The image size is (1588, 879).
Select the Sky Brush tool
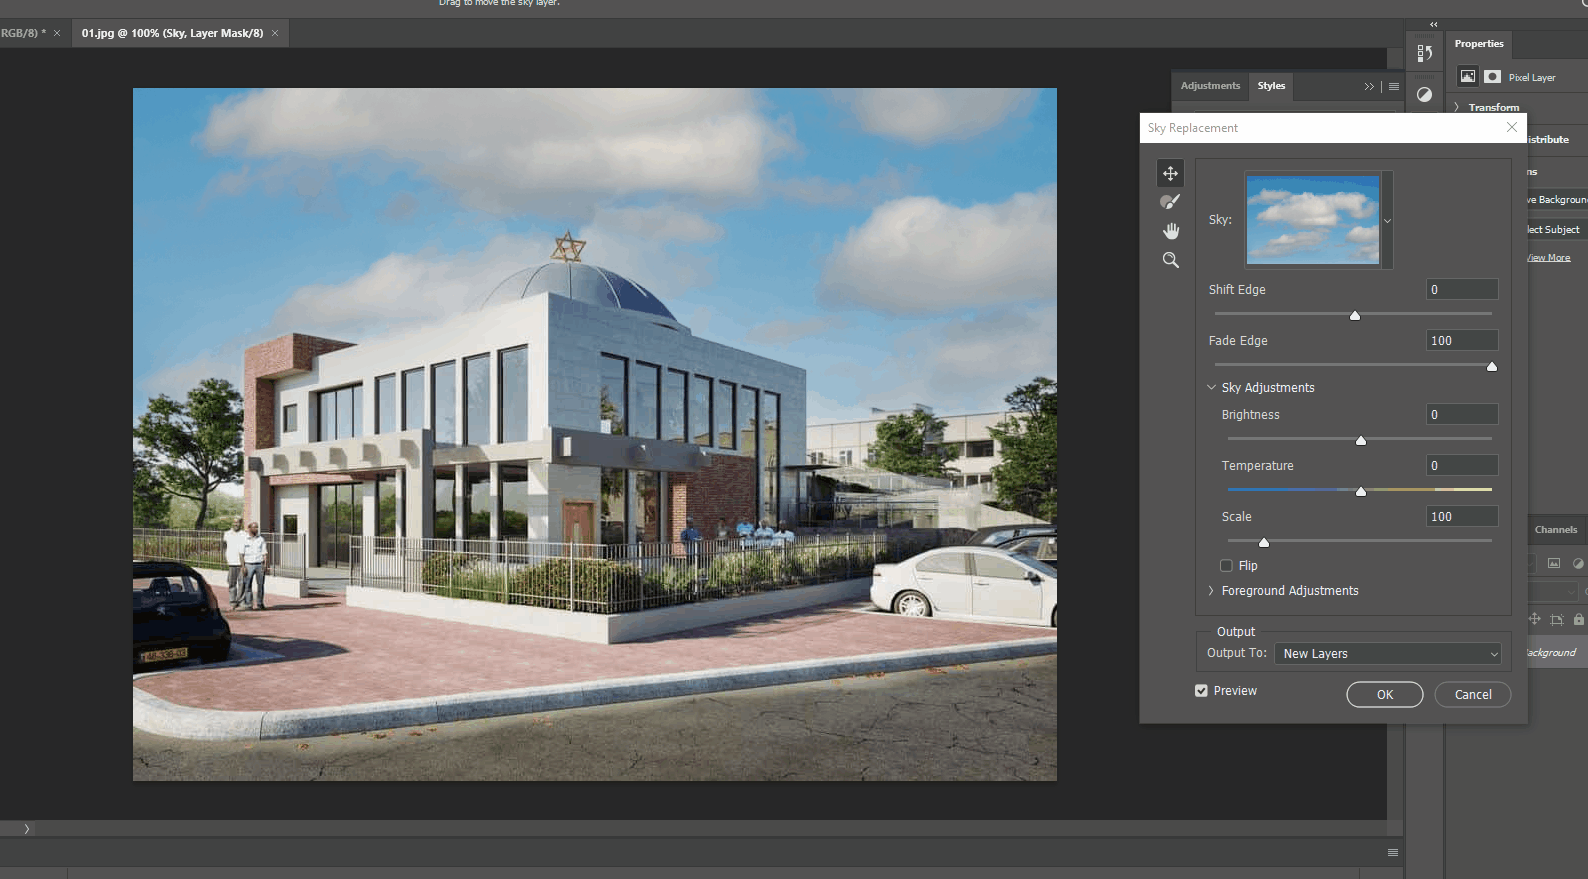pos(1170,202)
